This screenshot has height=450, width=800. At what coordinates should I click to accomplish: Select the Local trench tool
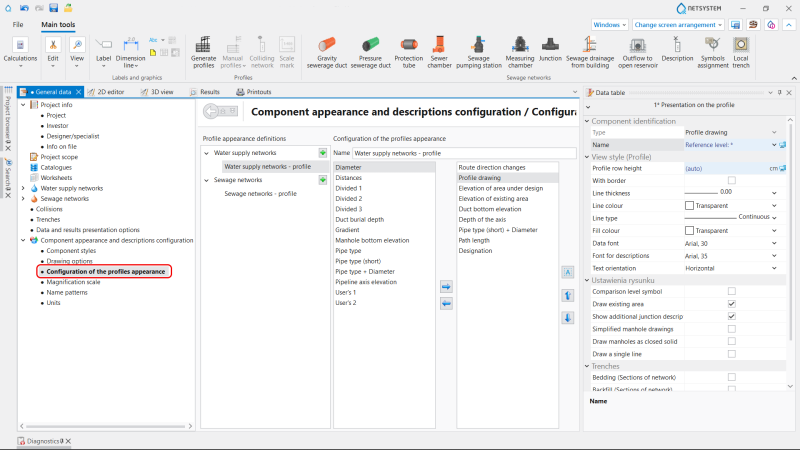(x=741, y=52)
